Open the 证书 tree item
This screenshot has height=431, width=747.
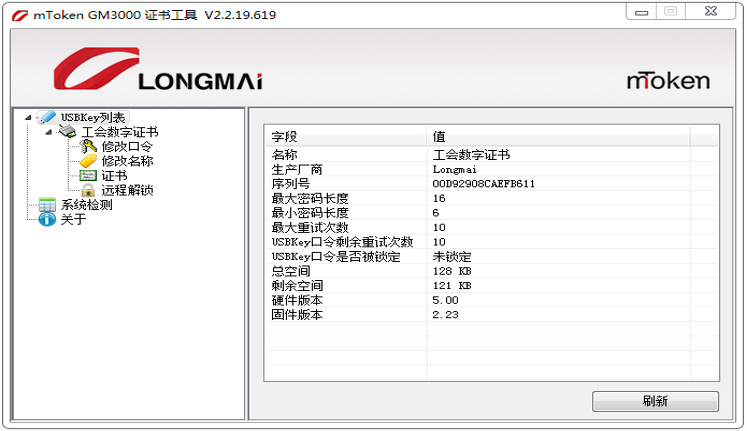tap(114, 176)
